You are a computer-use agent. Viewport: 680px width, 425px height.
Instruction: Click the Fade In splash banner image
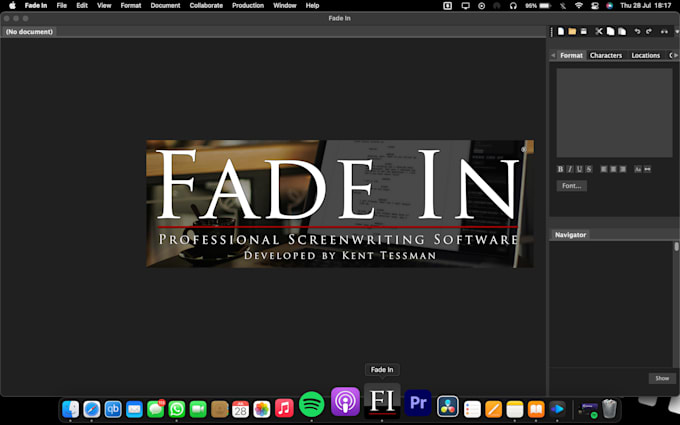[x=340, y=203]
